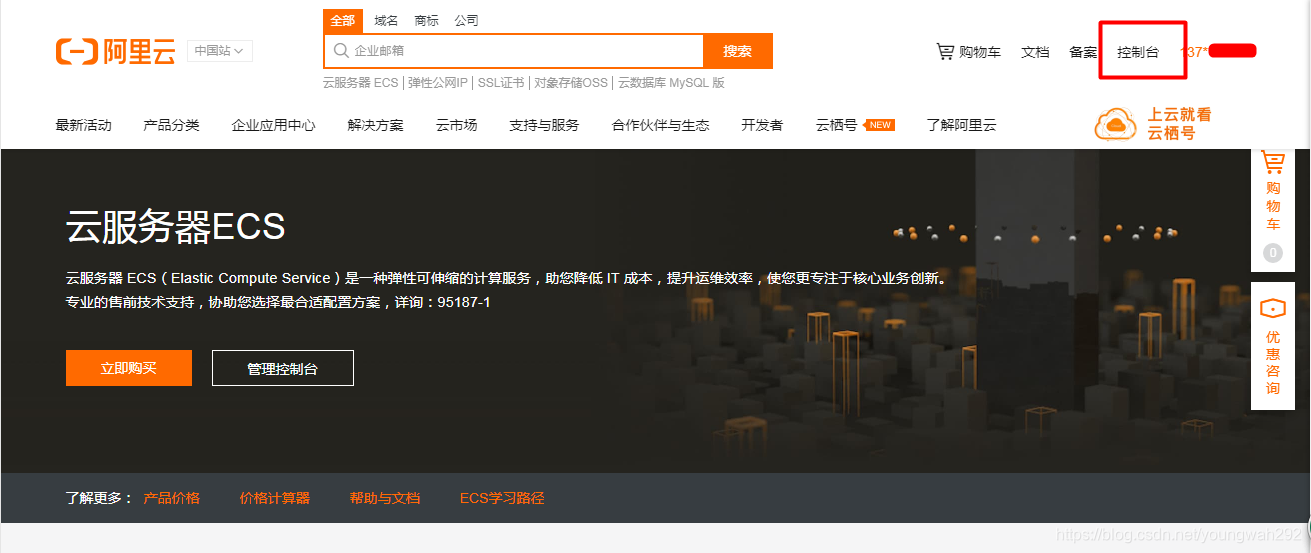Click the 上云就看云栖号 promo text
Viewport: 1311px width, 553px height.
(1179, 124)
